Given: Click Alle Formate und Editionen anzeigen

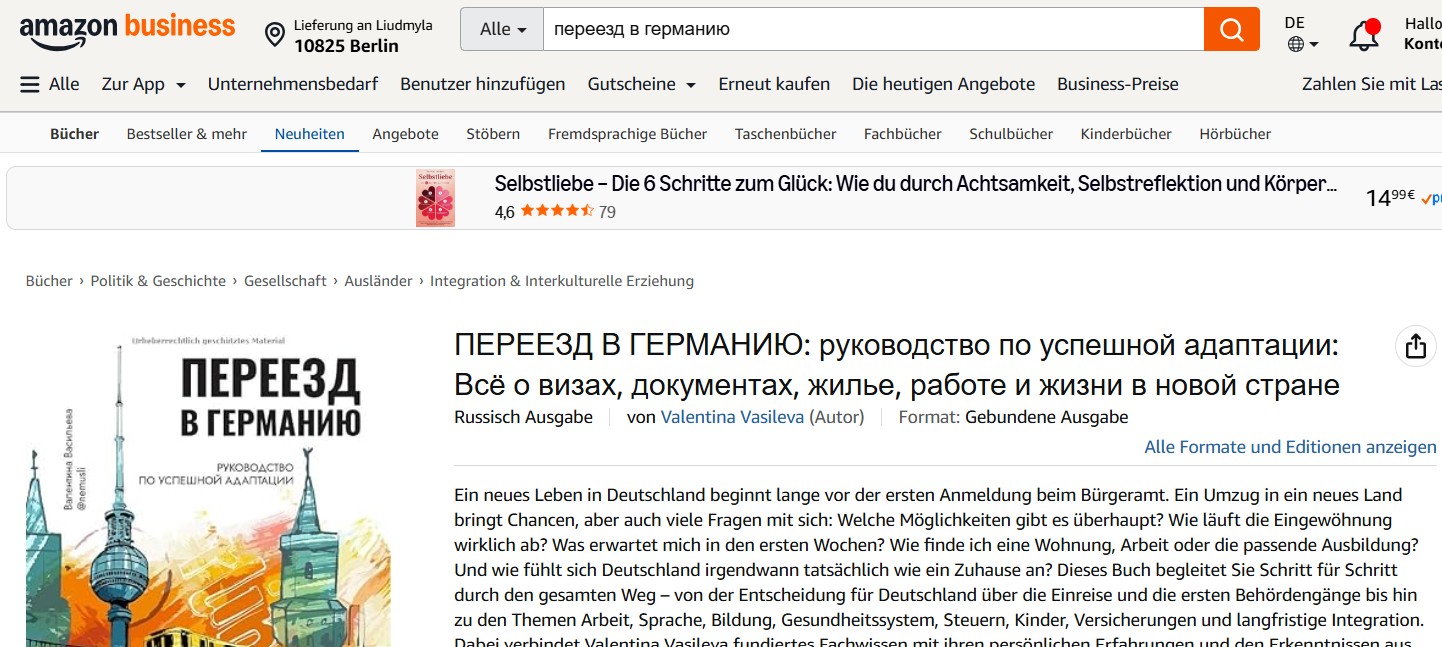Looking at the screenshot, I should 1290,447.
